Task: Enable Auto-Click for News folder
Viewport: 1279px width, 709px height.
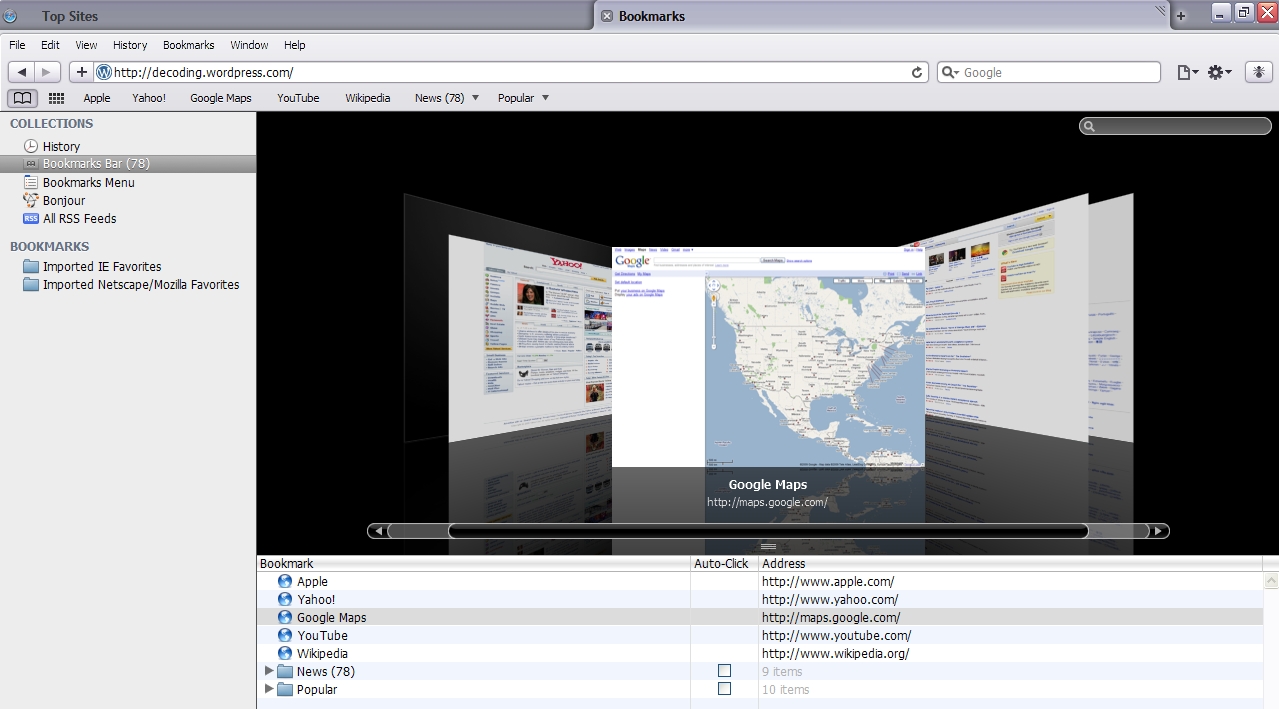Action: tap(724, 671)
